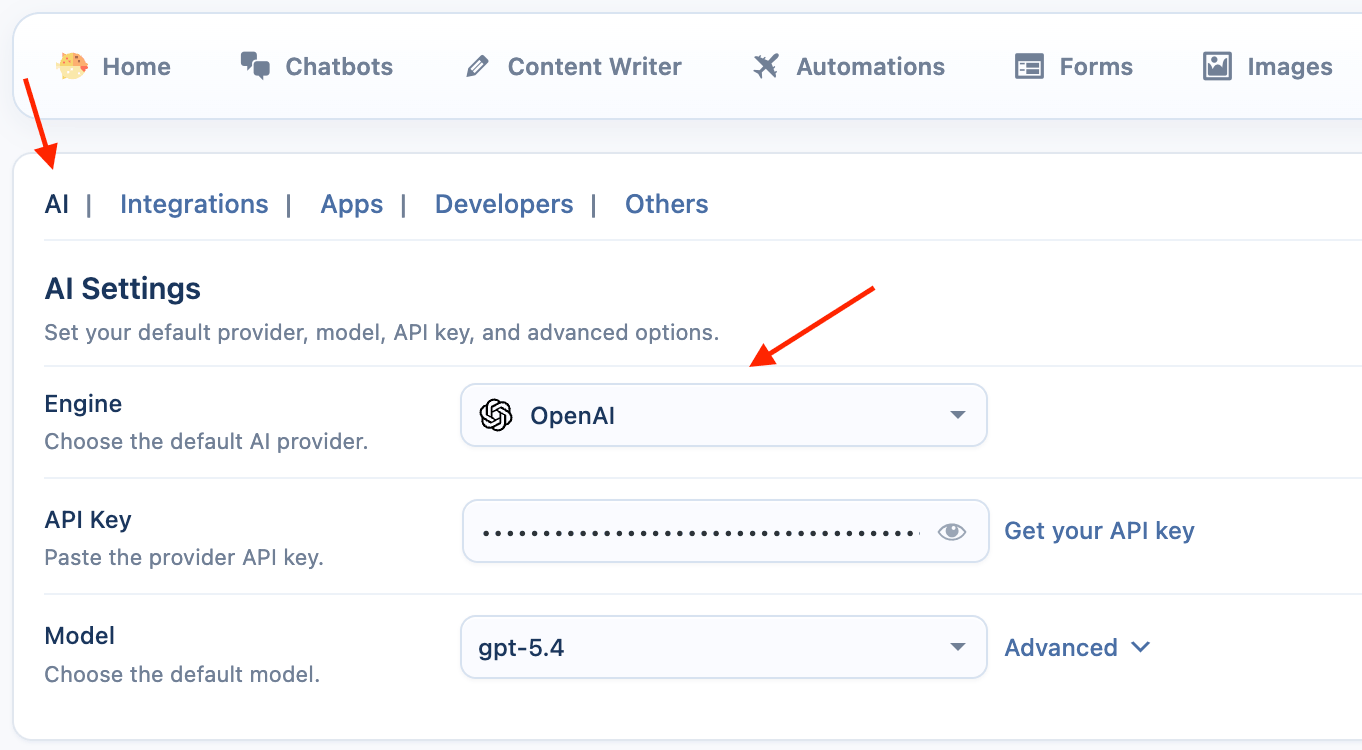This screenshot has height=750, width=1362.
Task: Follow the Get your API key link
Action: coord(1099,531)
